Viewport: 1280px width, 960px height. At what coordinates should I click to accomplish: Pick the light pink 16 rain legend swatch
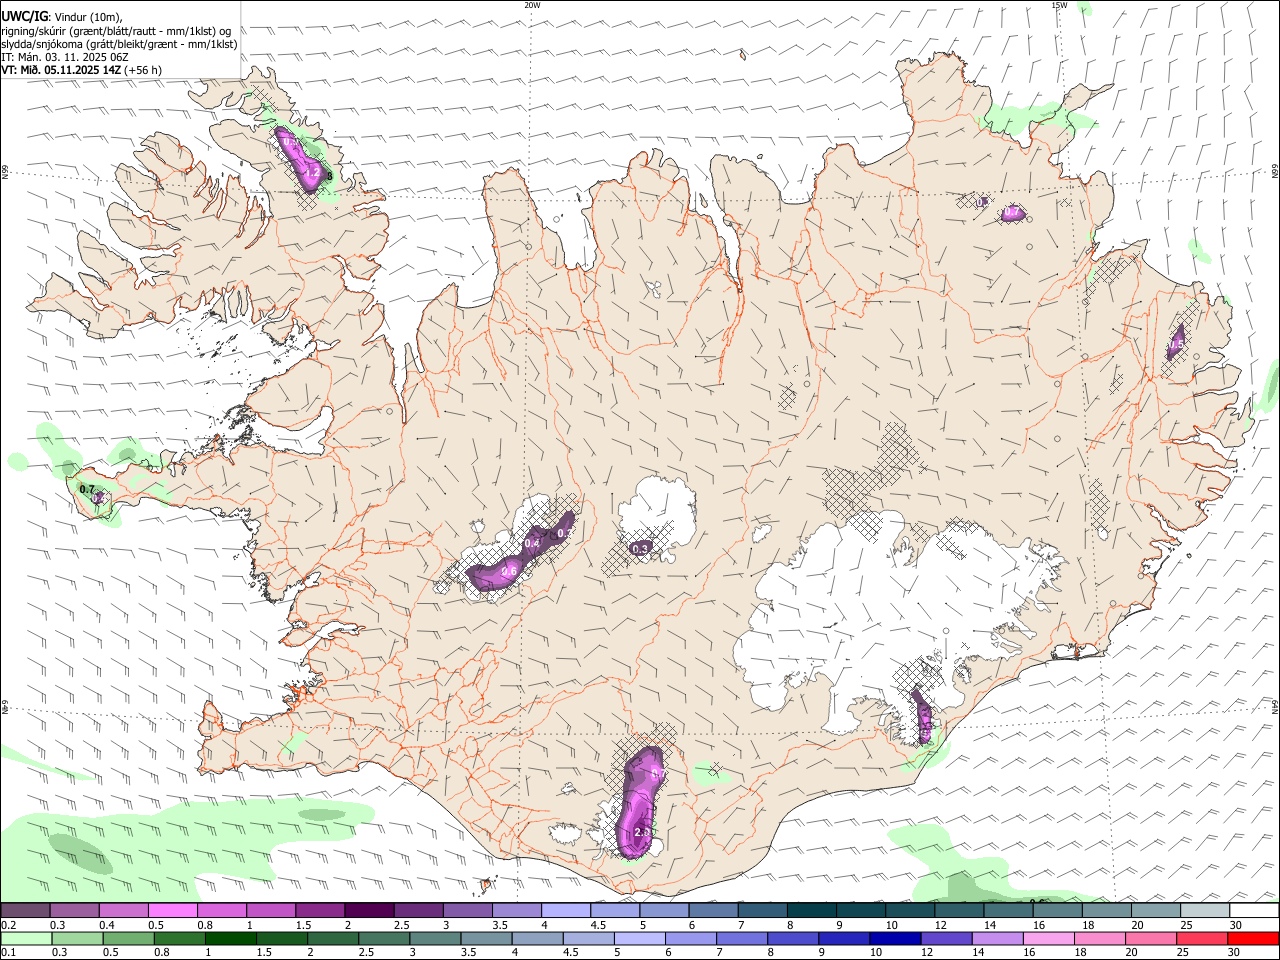(x=1049, y=938)
